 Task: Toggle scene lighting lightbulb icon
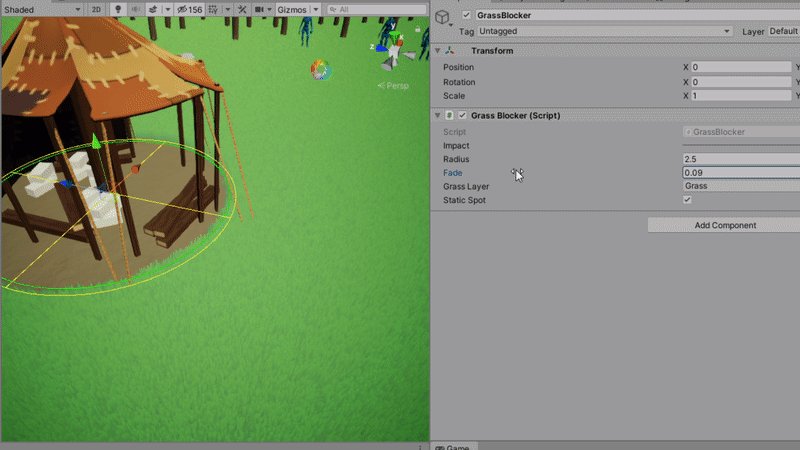118,9
